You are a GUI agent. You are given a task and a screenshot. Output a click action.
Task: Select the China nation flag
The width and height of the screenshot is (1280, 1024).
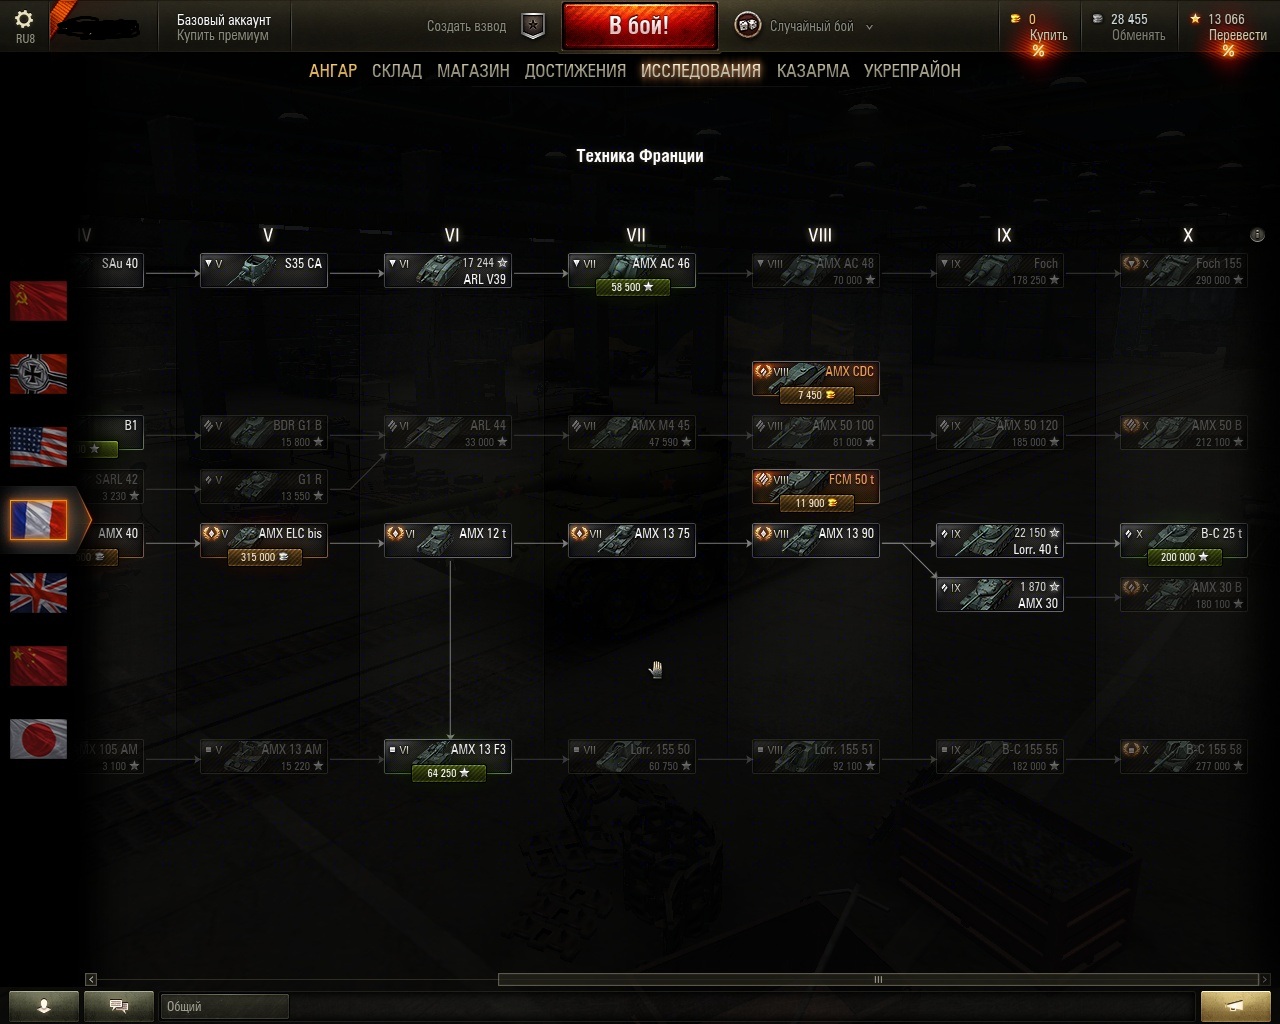point(38,666)
